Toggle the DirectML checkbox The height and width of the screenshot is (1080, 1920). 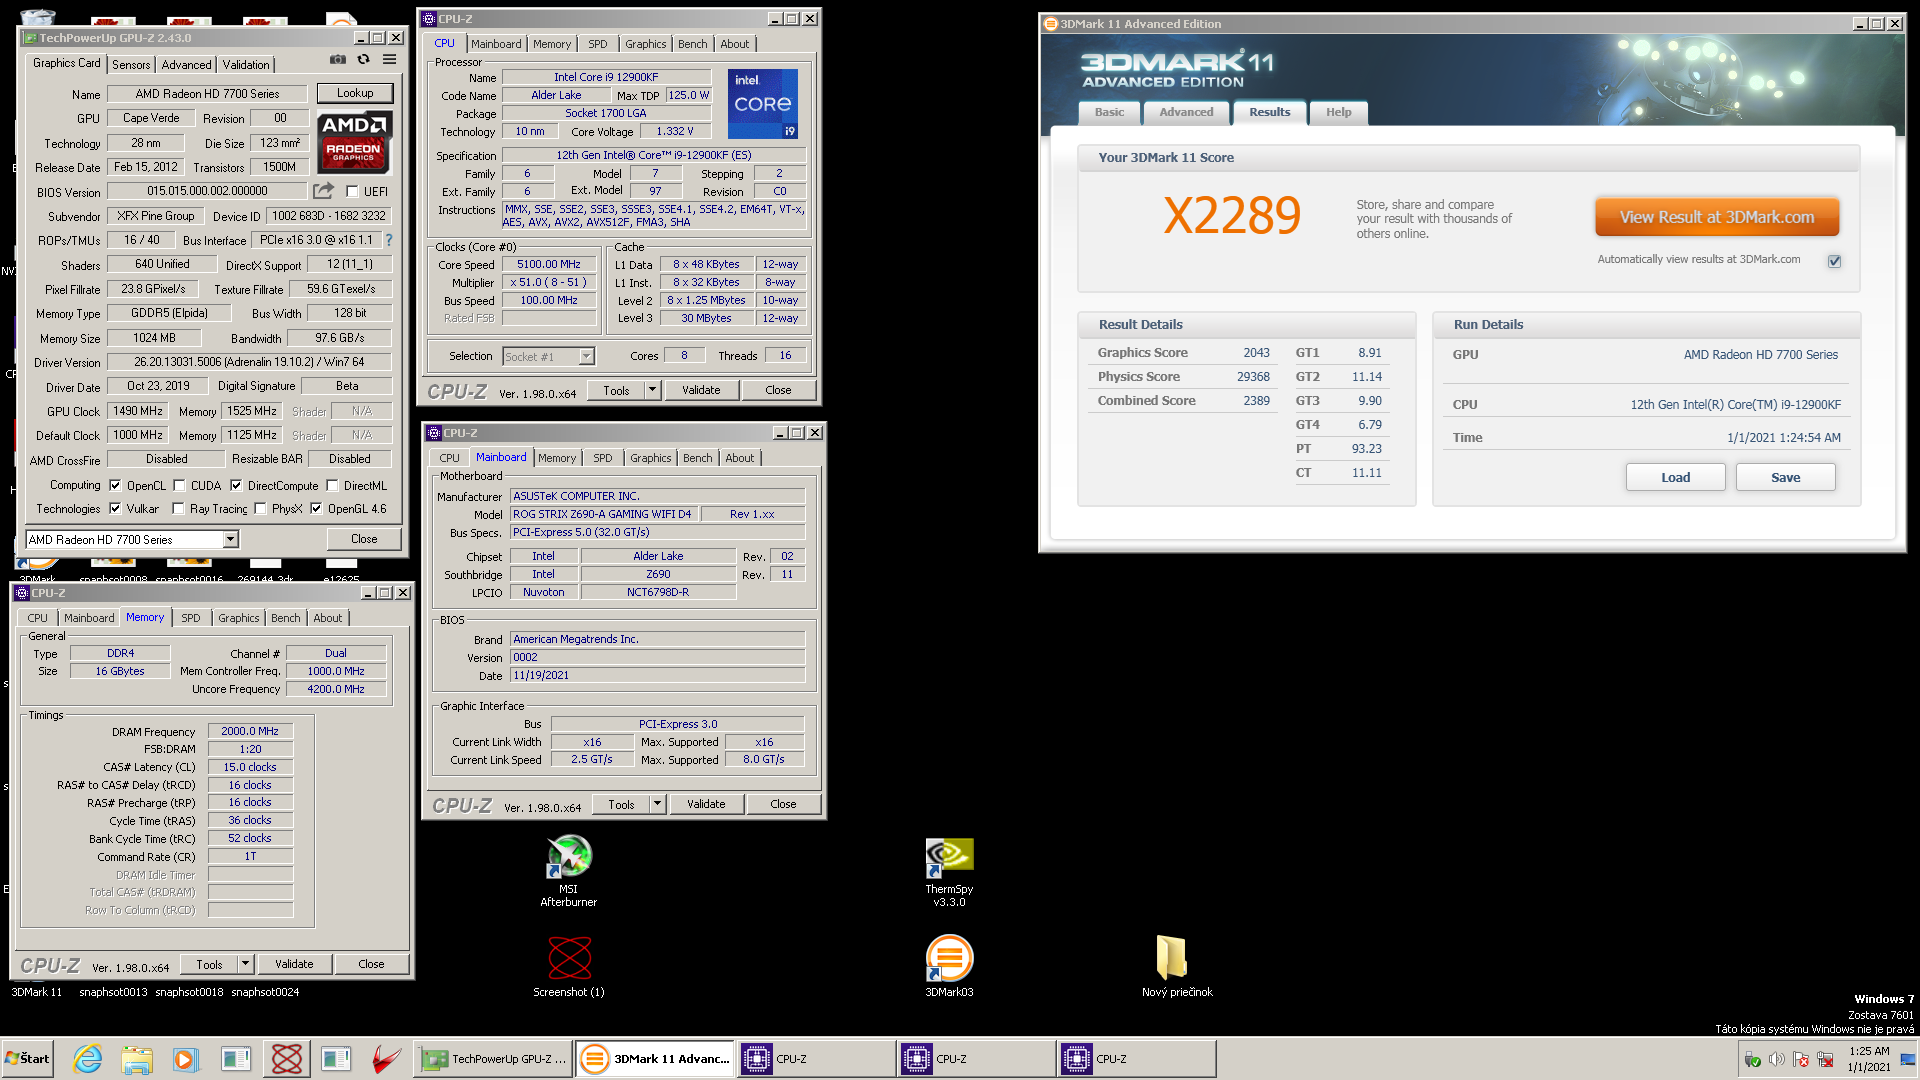(332, 485)
